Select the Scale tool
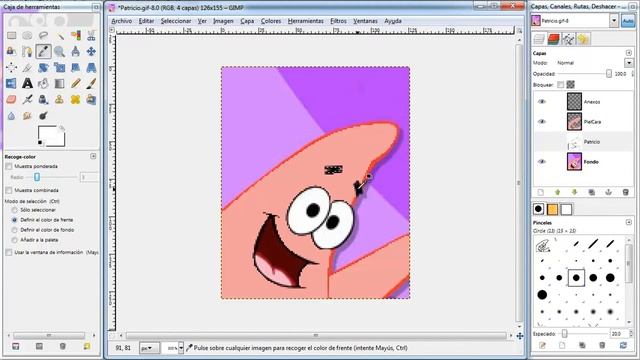The width and height of the screenshot is (640, 360). [x=59, y=67]
